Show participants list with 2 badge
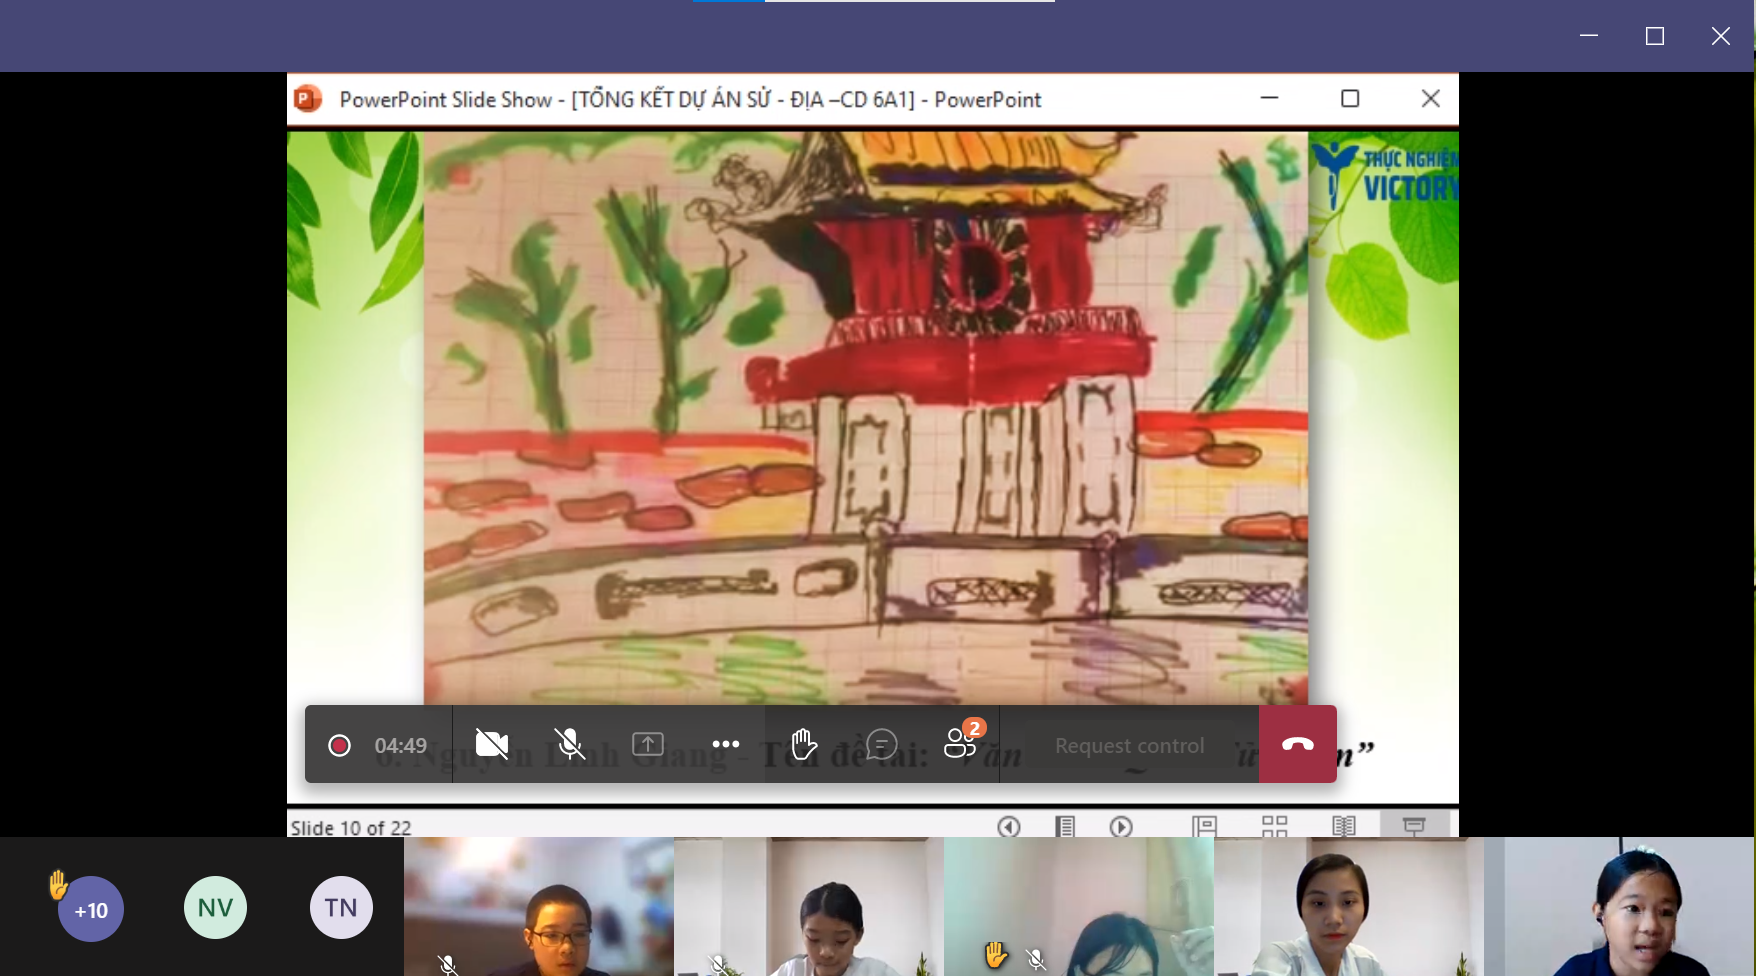The image size is (1756, 976). tap(961, 743)
